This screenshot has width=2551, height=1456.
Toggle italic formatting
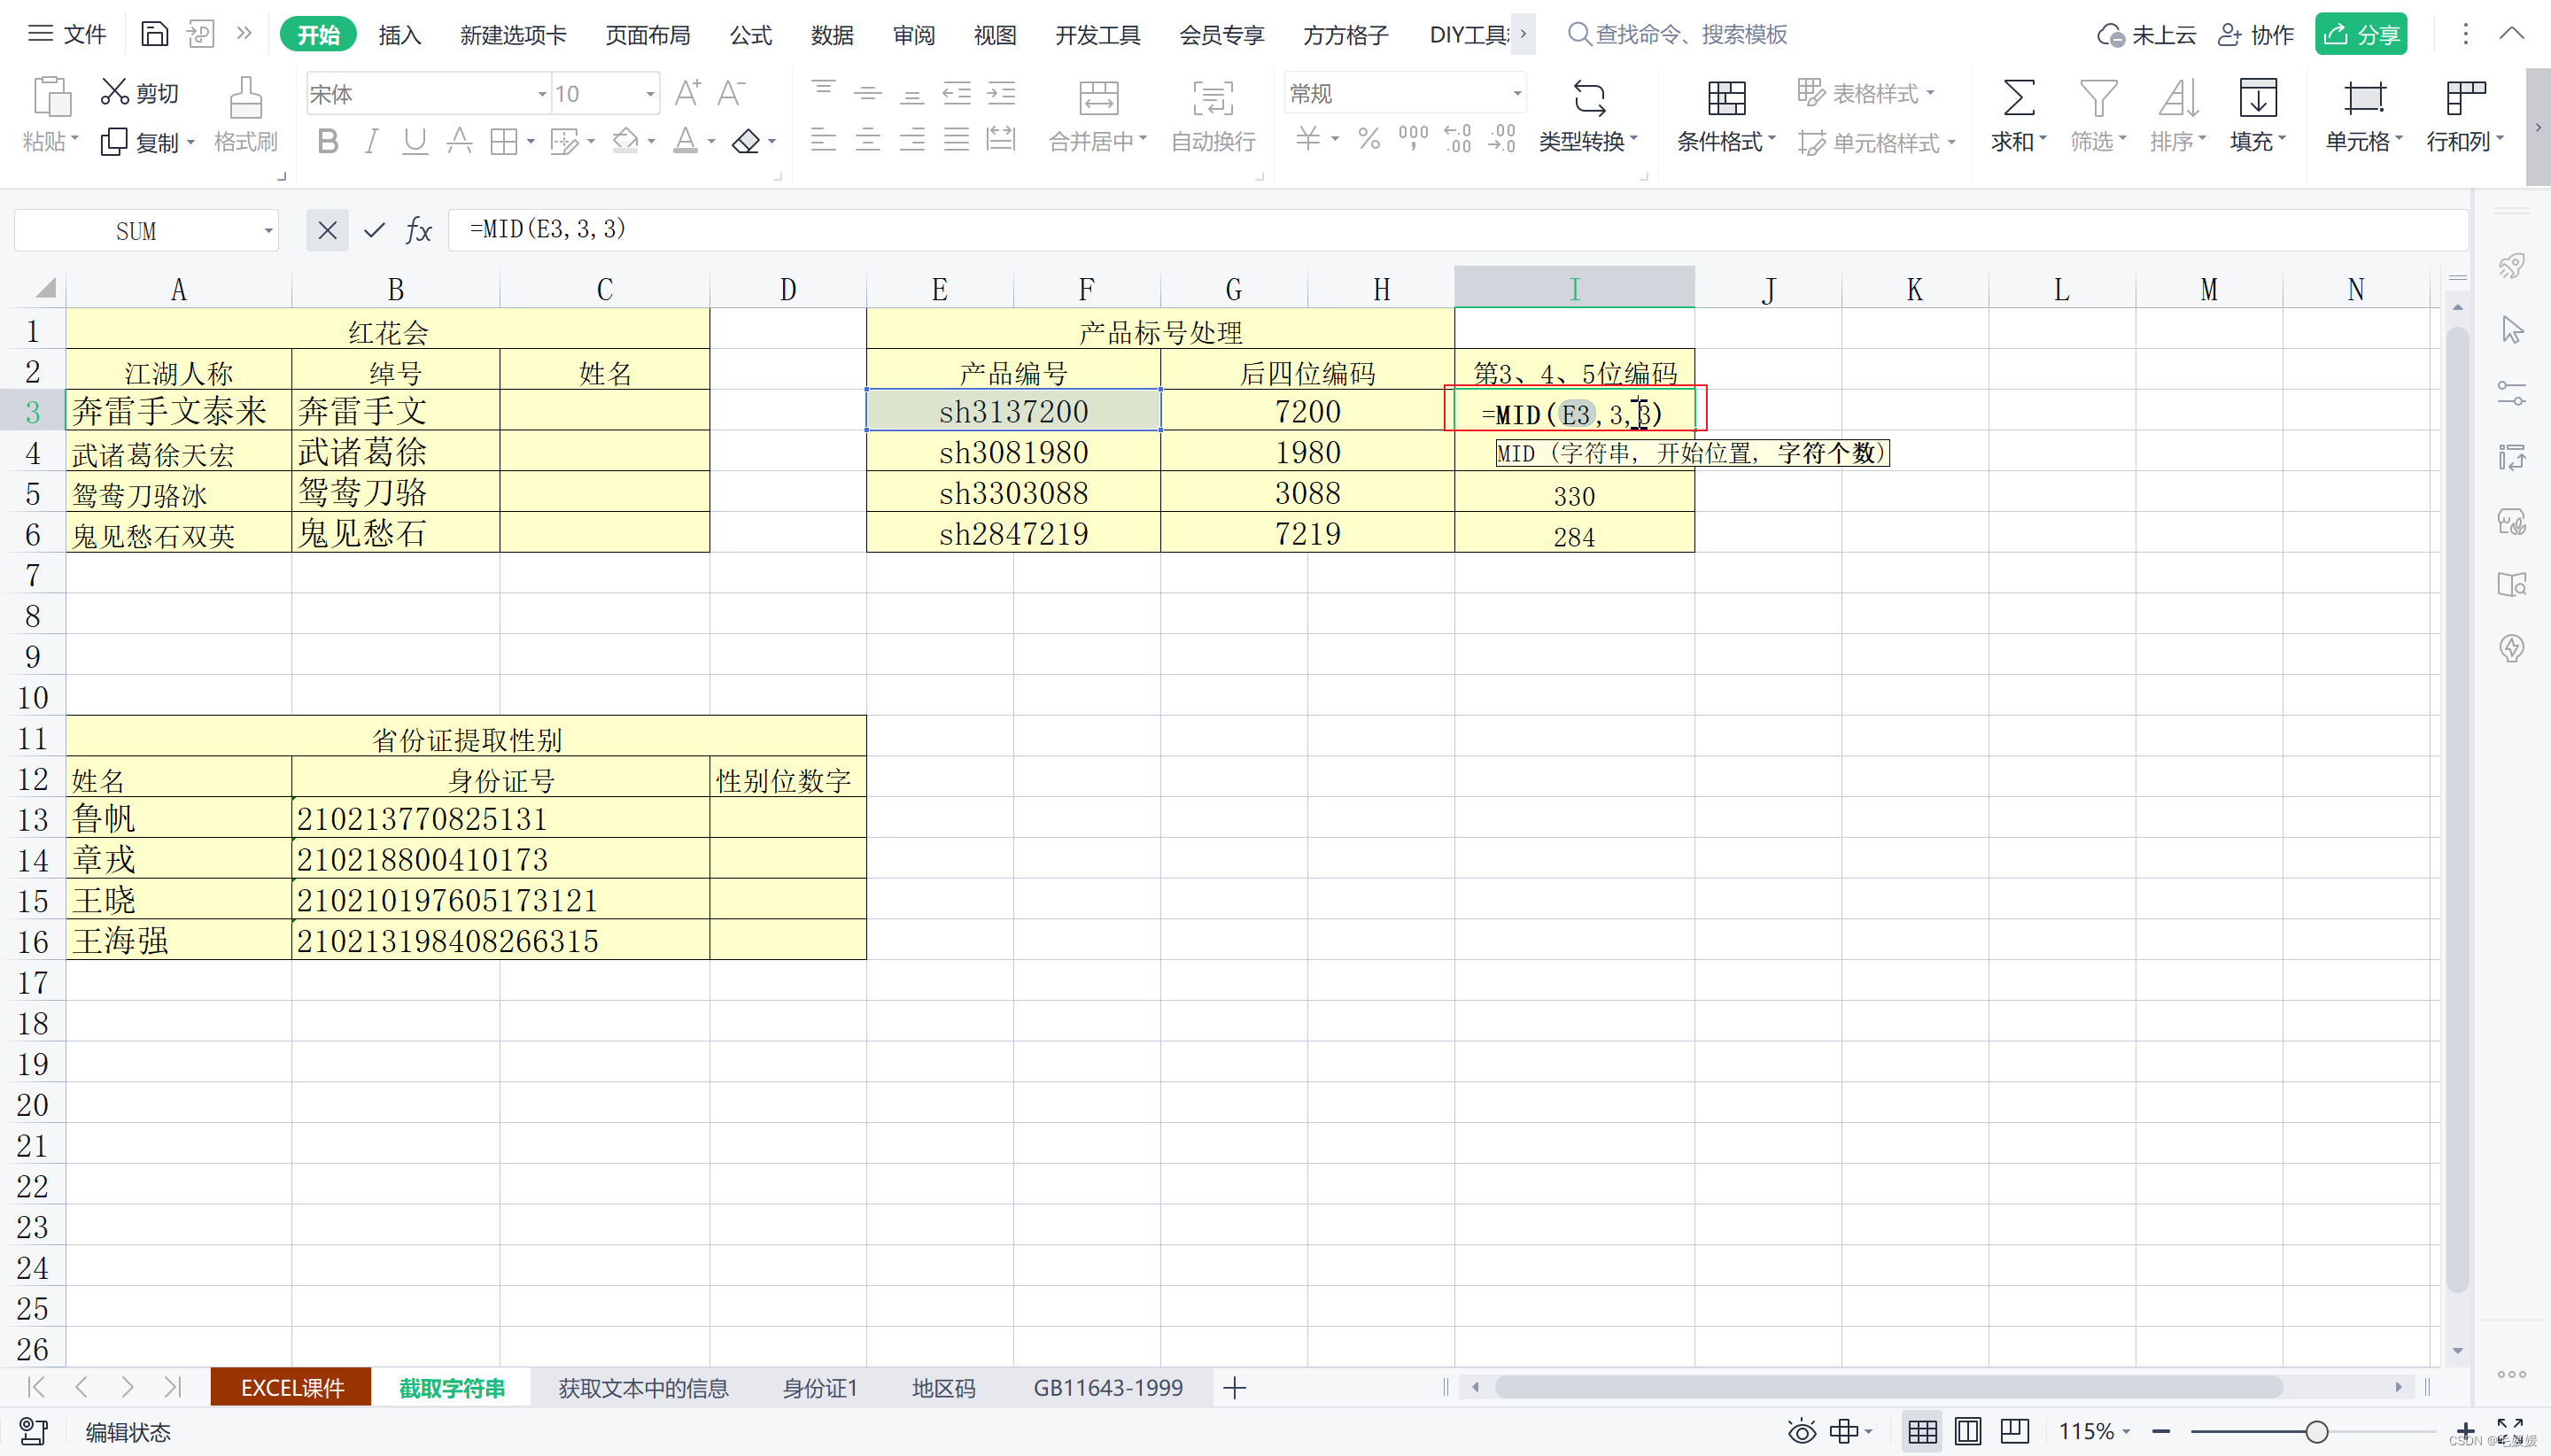point(371,141)
